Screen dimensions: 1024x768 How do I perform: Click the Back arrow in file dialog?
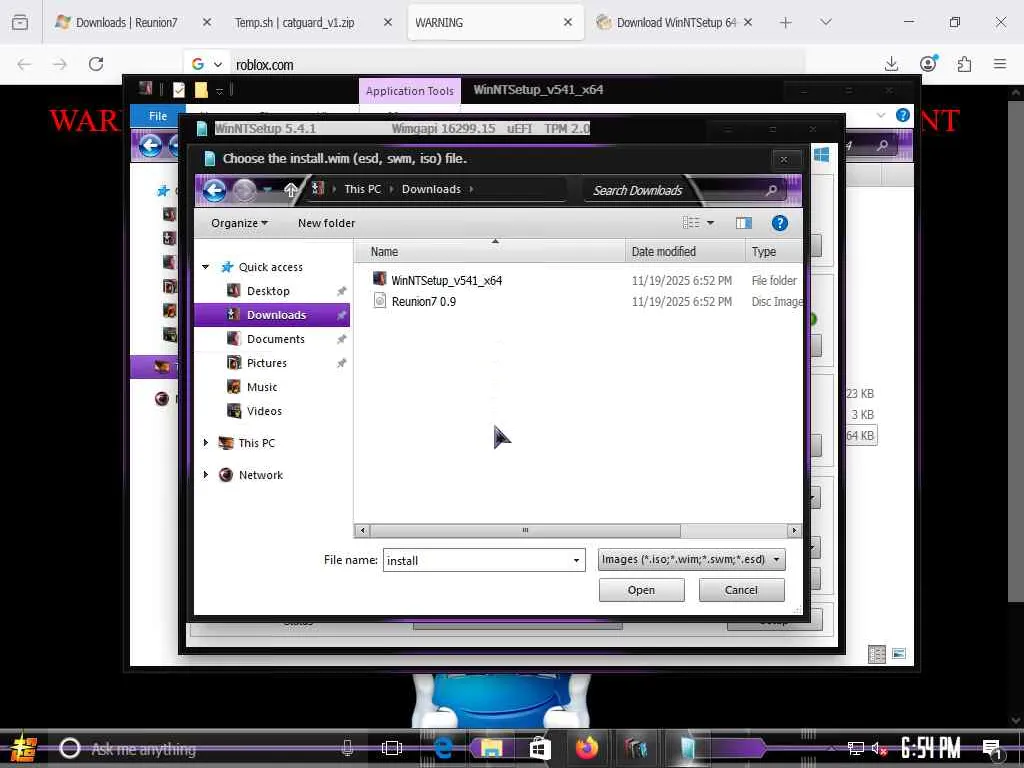[214, 190]
